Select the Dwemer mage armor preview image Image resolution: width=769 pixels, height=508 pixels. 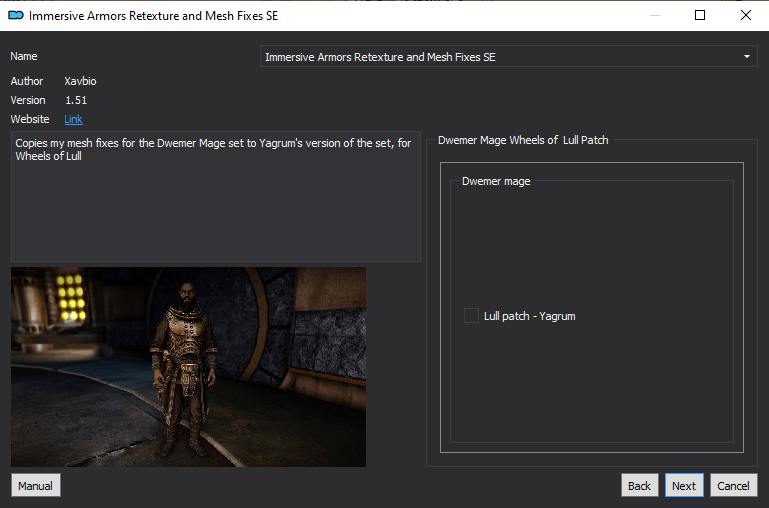tap(188, 367)
